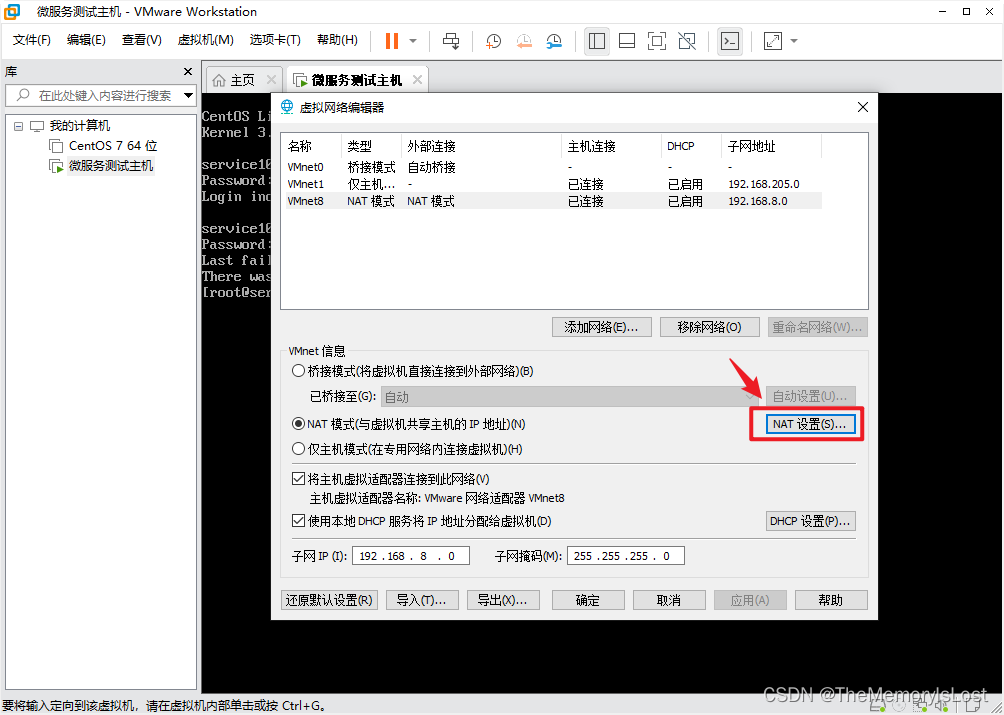Open the 已桥接至 自动 dropdown
This screenshot has width=1004, height=715.
point(570,397)
